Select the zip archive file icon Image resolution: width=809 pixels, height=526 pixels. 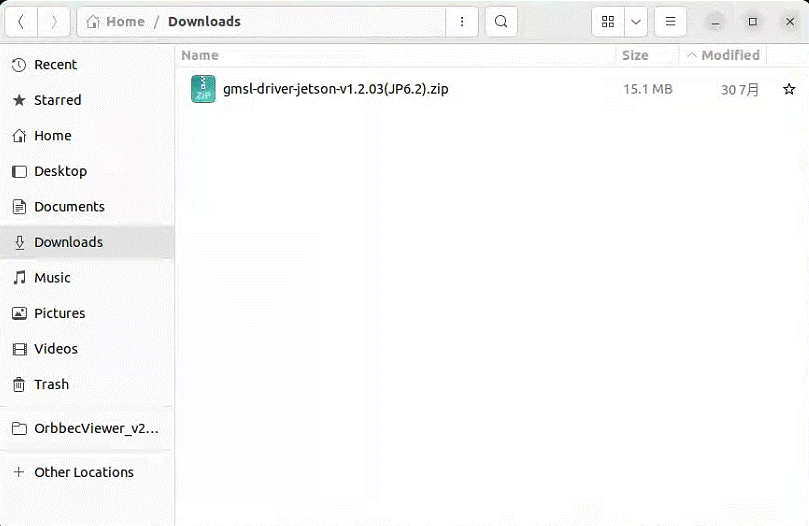(x=203, y=89)
